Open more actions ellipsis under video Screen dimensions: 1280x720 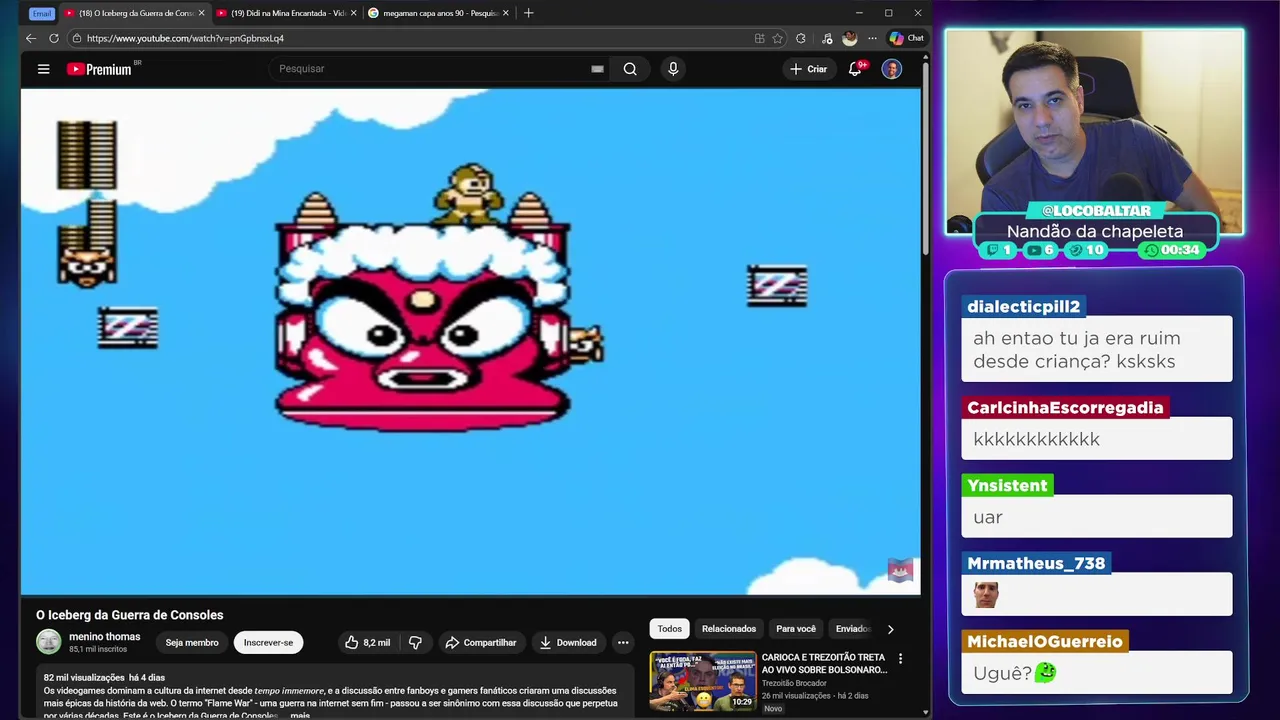click(623, 642)
